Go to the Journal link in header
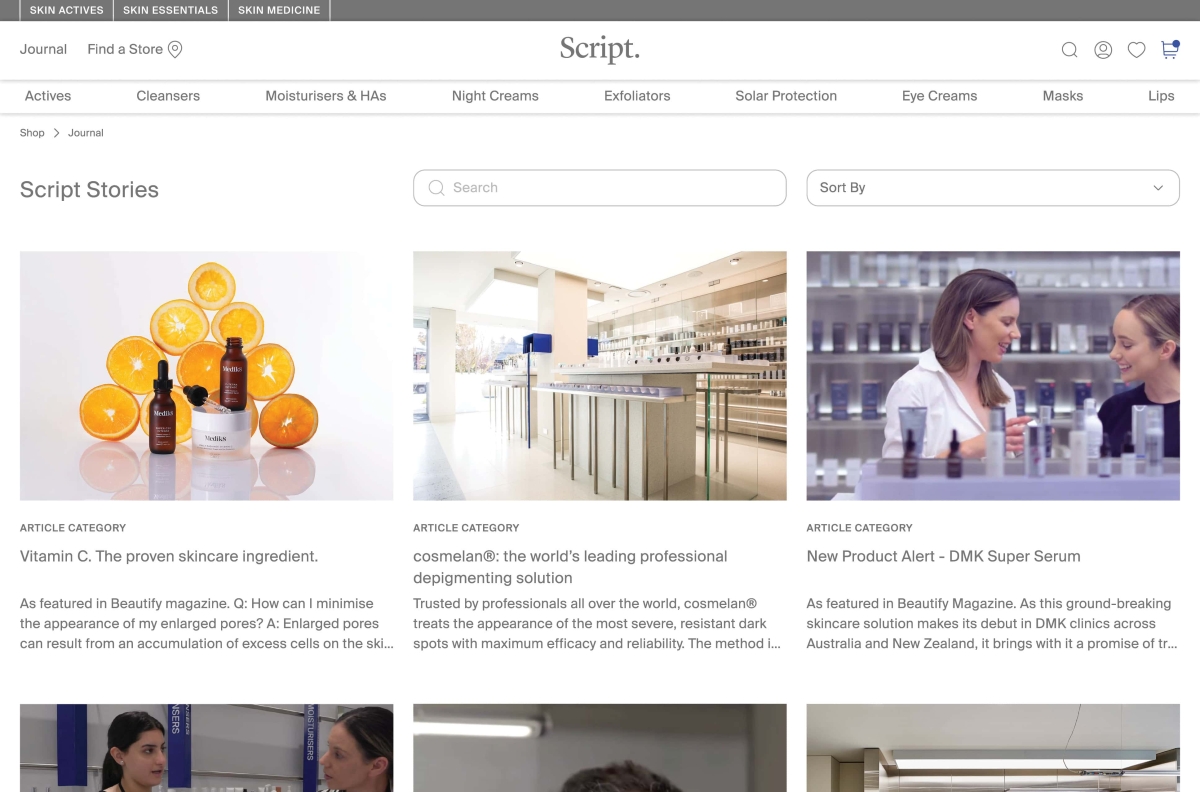Screen dimensions: 1200x792 click(43, 49)
